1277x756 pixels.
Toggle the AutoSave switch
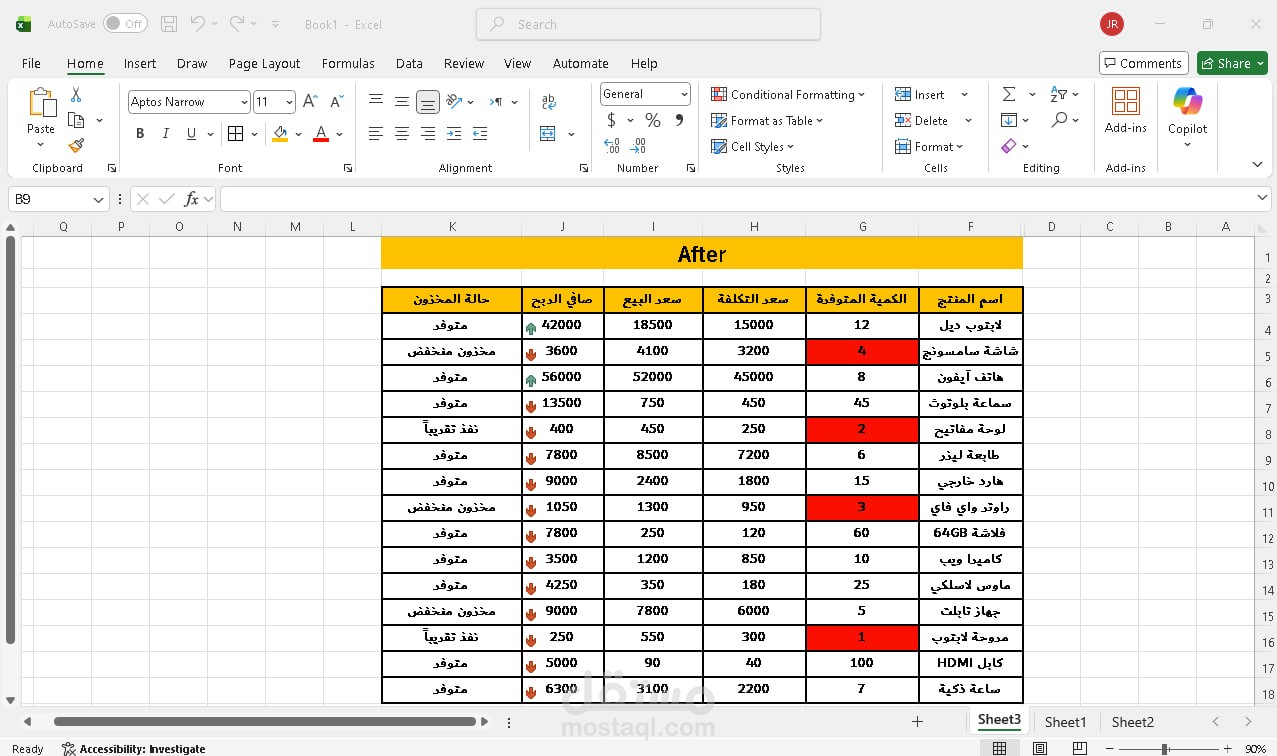[125, 24]
